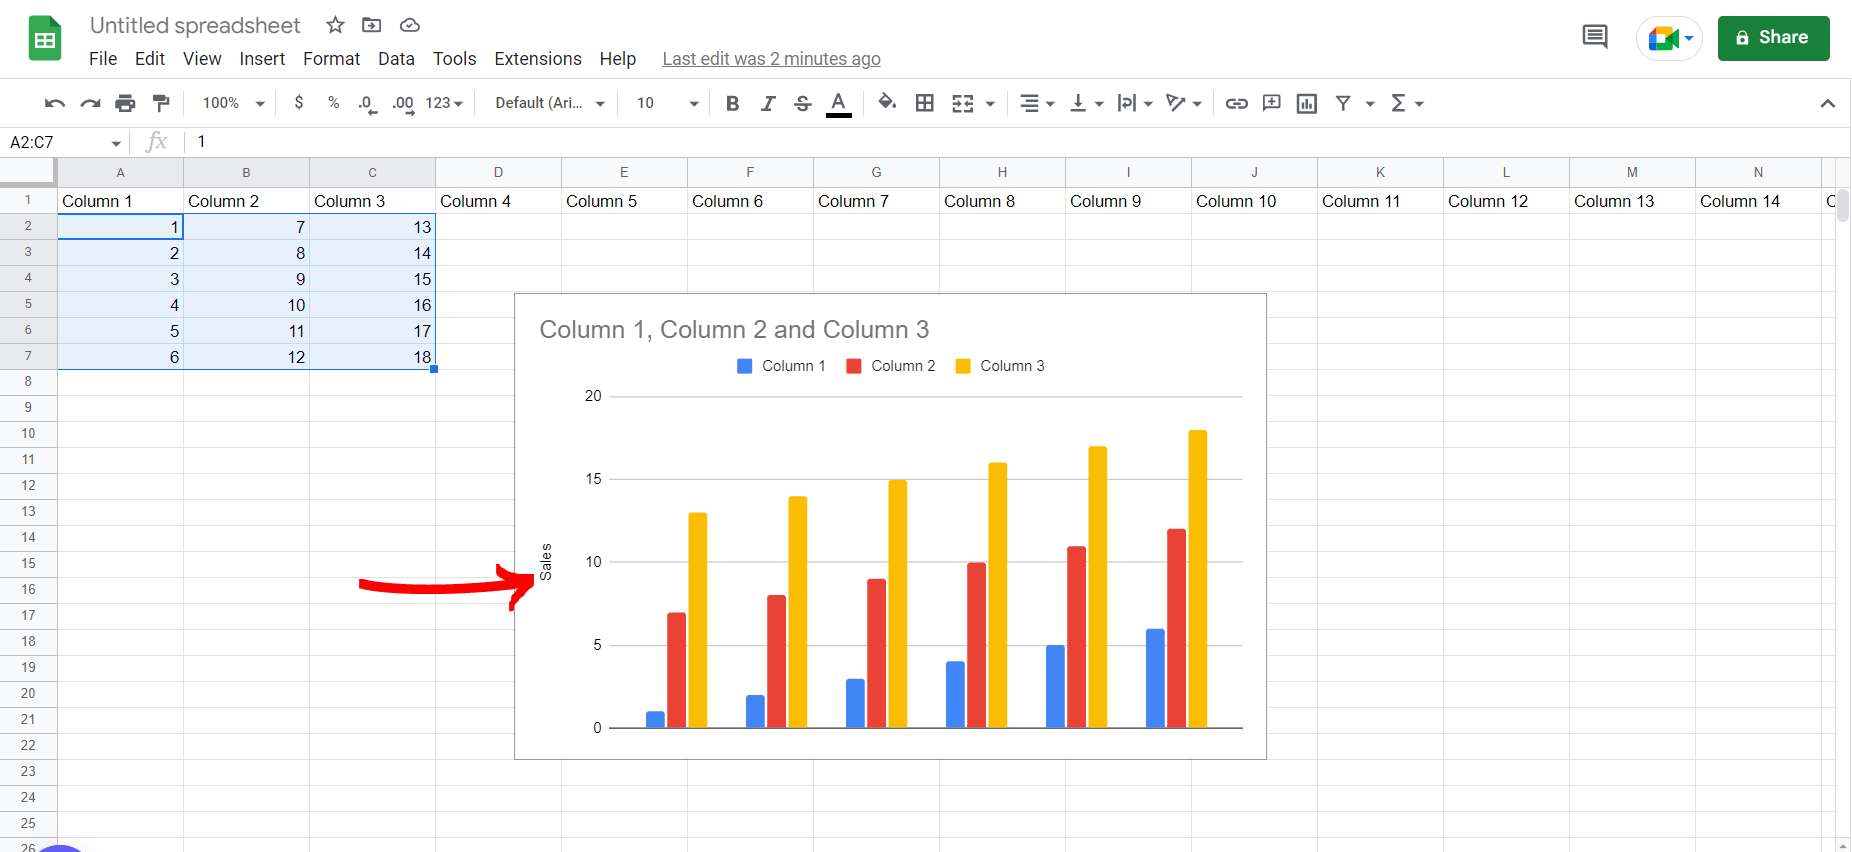Open the View menu
Viewport: 1852px width, 852px height.
click(x=202, y=59)
